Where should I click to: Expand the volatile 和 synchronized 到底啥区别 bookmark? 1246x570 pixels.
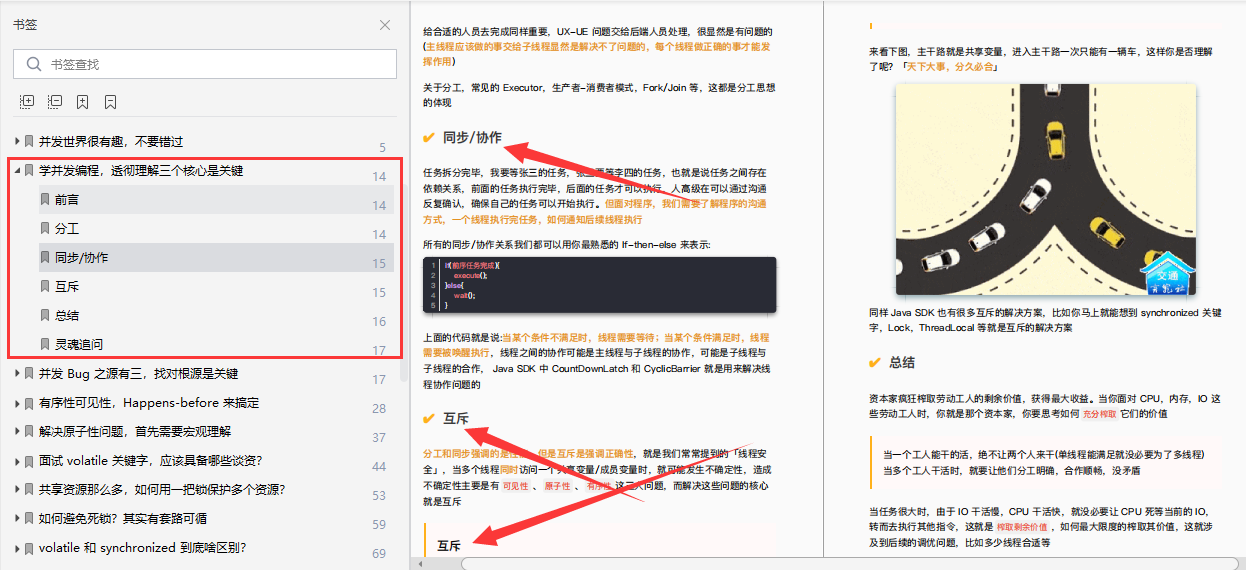coord(17,548)
